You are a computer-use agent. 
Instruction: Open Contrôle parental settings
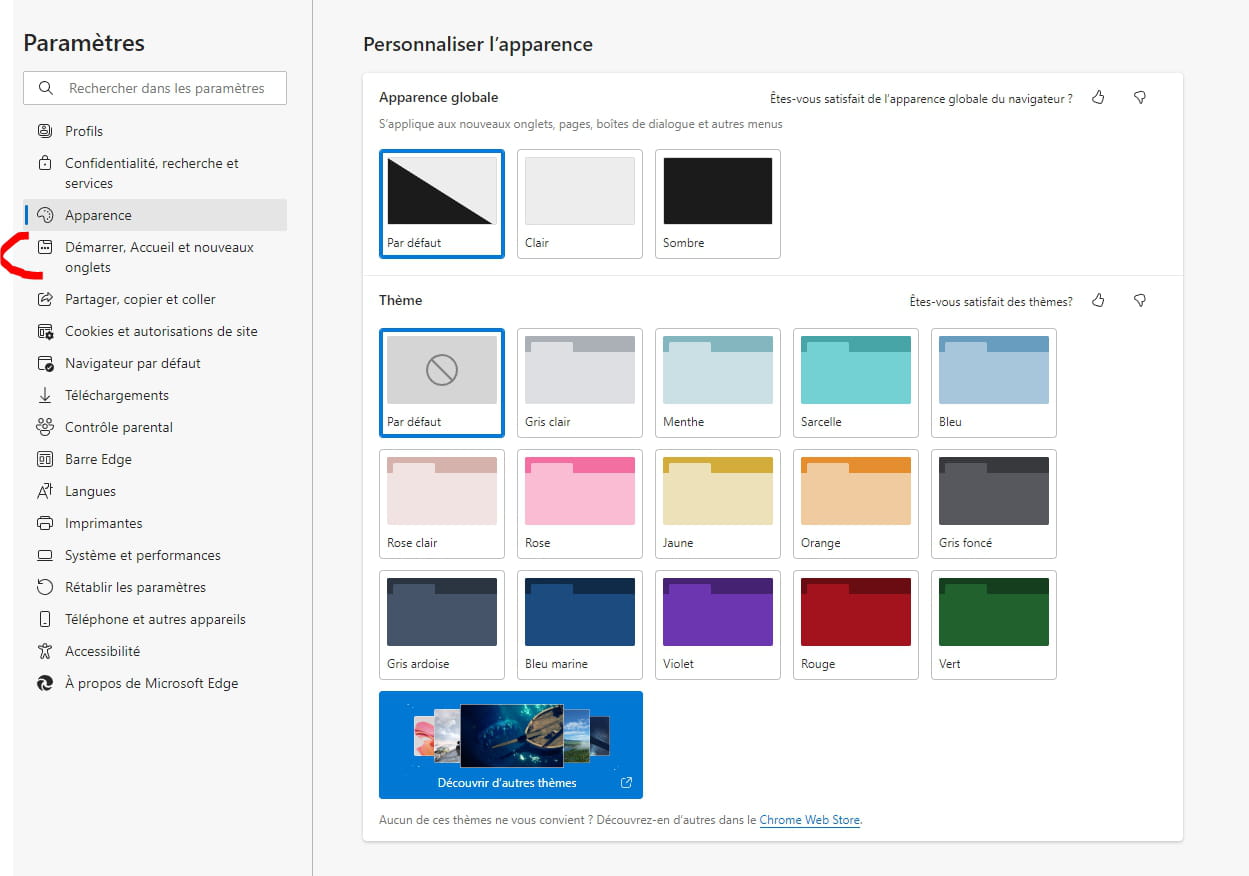click(x=155, y=427)
